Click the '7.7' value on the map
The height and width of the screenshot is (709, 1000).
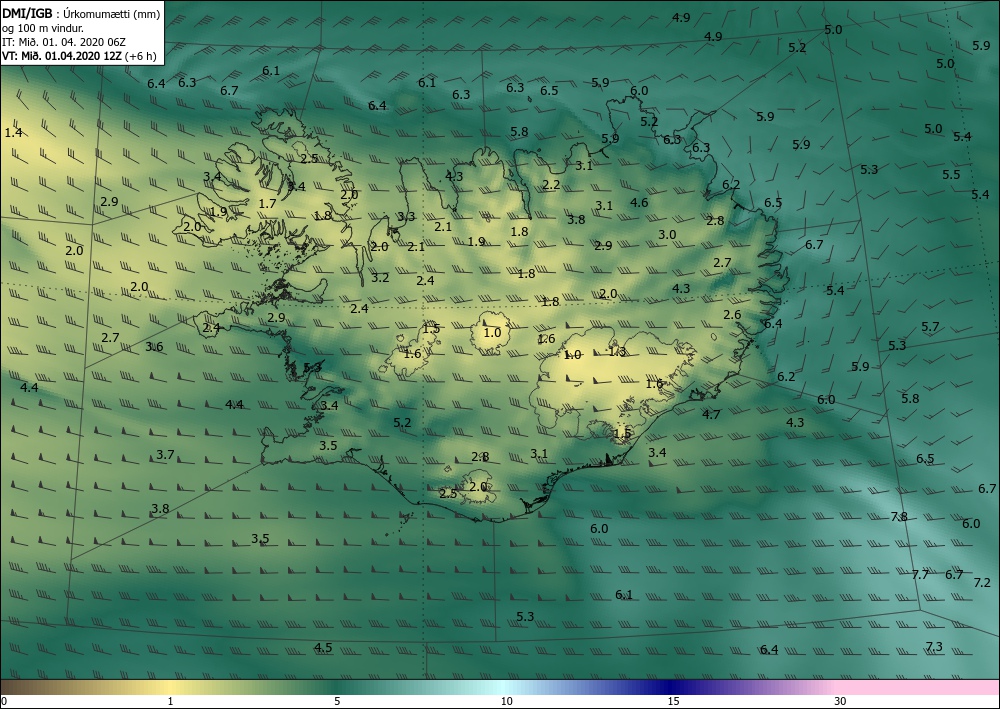[x=920, y=574]
